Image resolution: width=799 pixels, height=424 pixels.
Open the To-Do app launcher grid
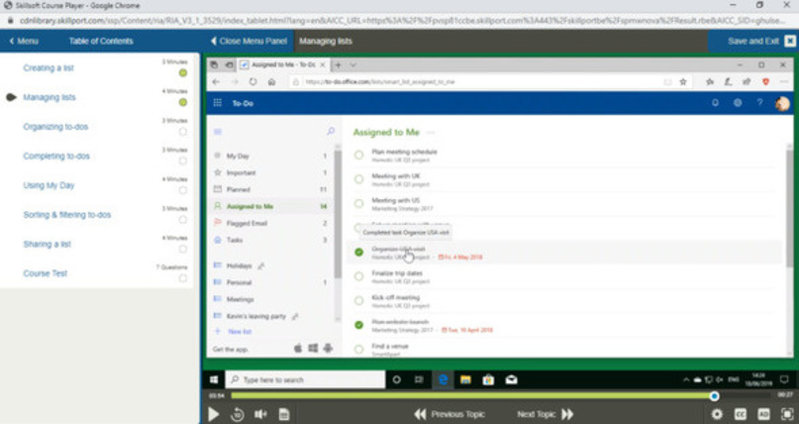point(218,103)
